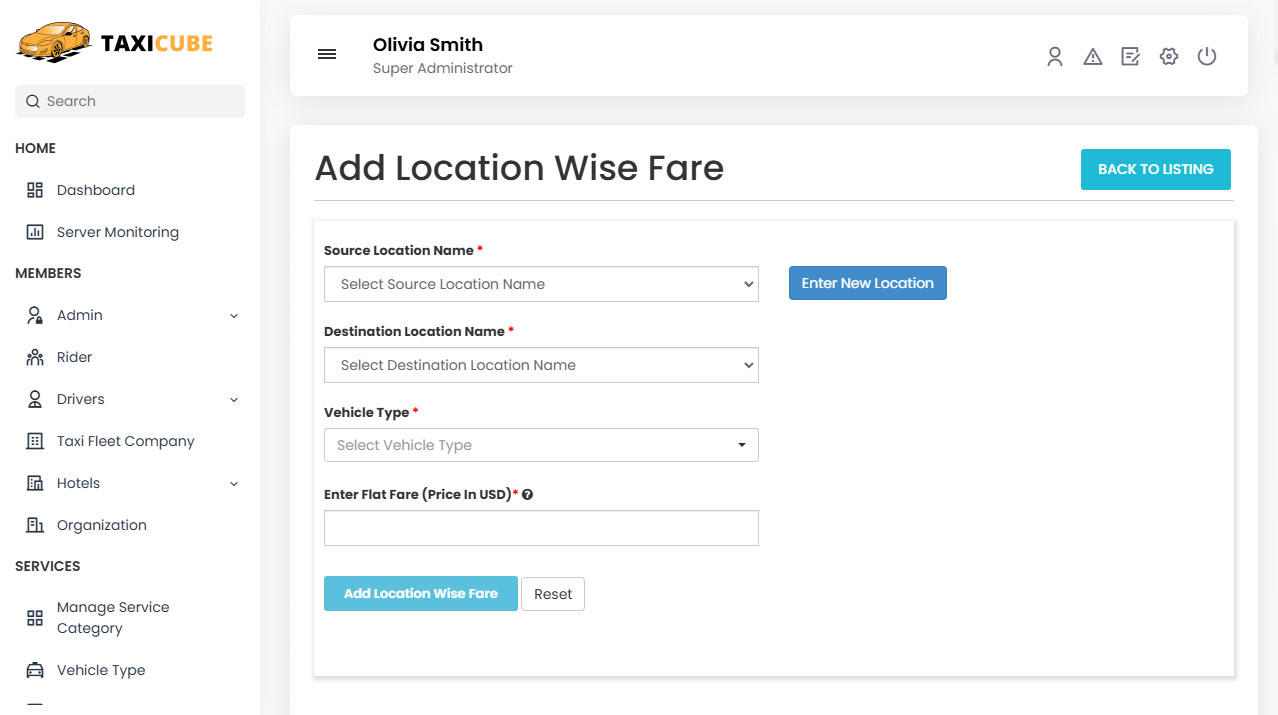Click the hamburger menu next to Olivia Smith
Viewport: 1278px width, 715px height.
pos(327,55)
